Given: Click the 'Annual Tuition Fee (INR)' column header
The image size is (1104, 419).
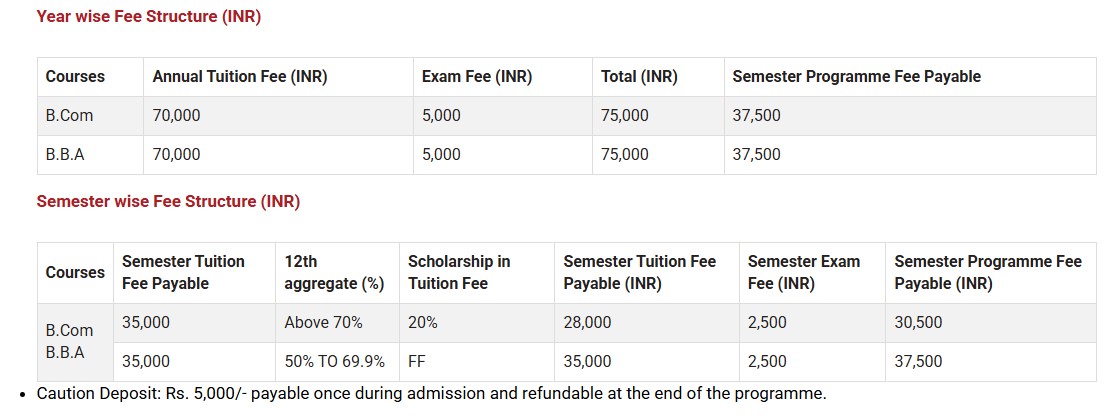Looking at the screenshot, I should [x=240, y=77].
